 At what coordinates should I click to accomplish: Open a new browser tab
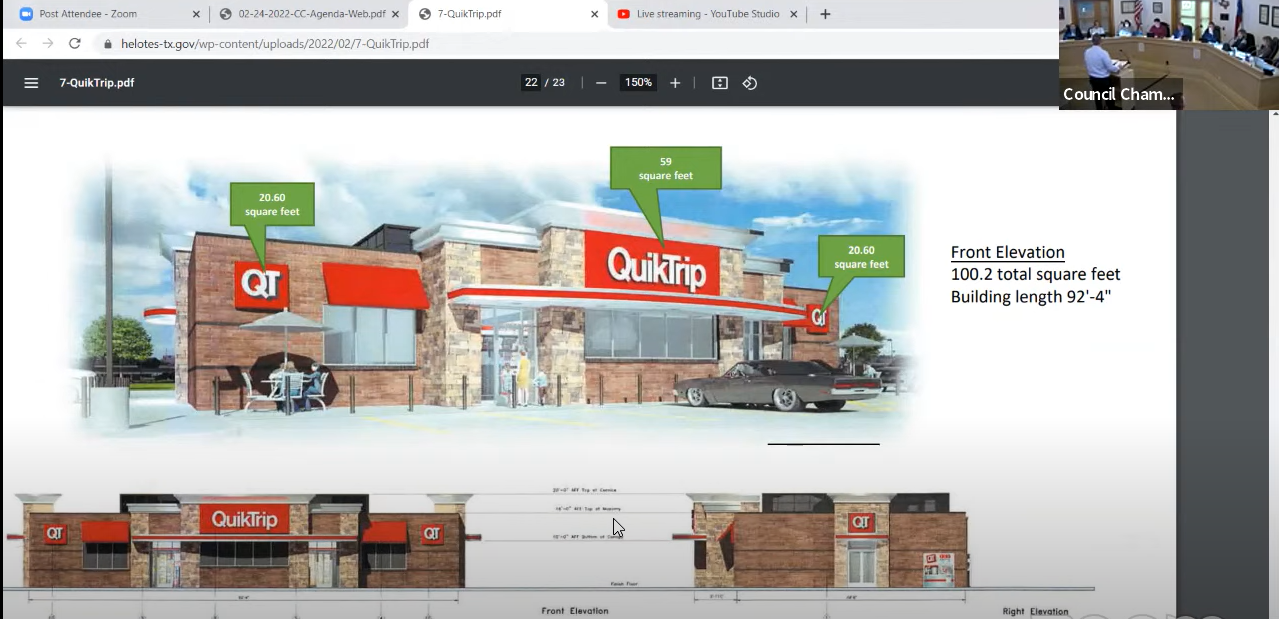825,14
